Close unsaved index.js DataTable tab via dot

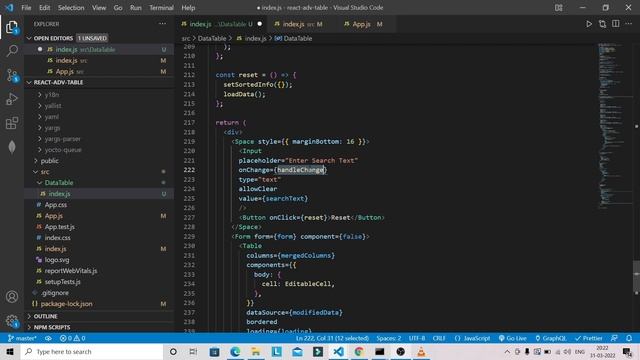tap(260, 24)
